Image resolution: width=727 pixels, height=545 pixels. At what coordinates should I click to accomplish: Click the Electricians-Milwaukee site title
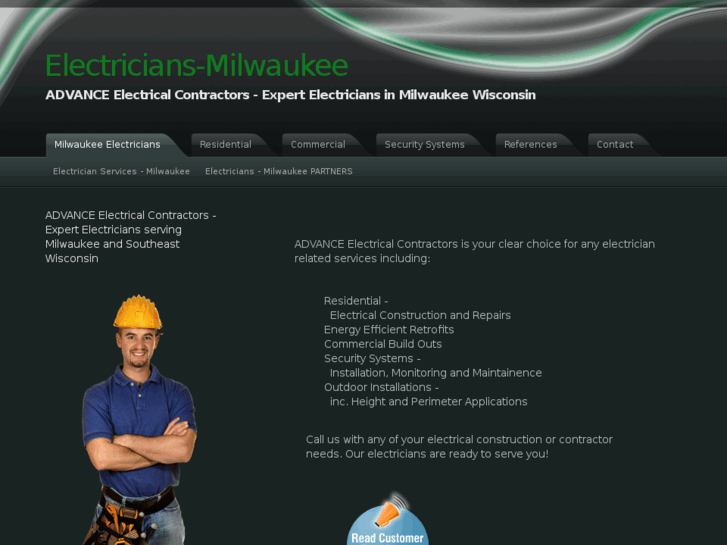pyautogui.click(x=197, y=65)
